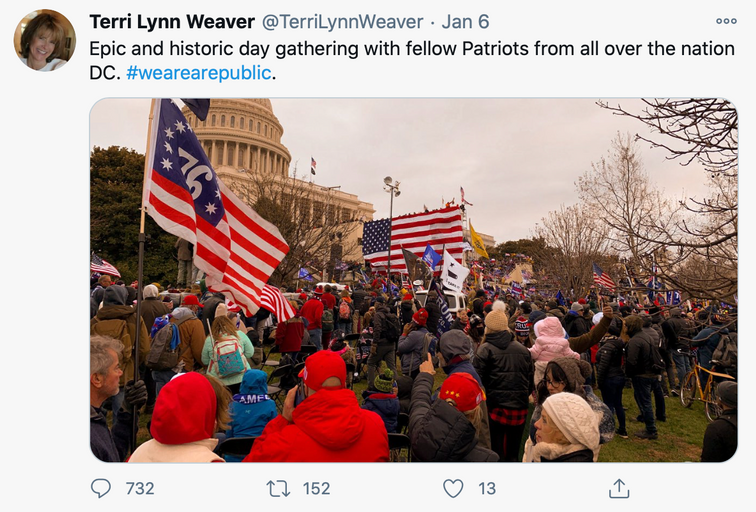
Task: Click the large hanging American flag in photo
Action: (413, 239)
